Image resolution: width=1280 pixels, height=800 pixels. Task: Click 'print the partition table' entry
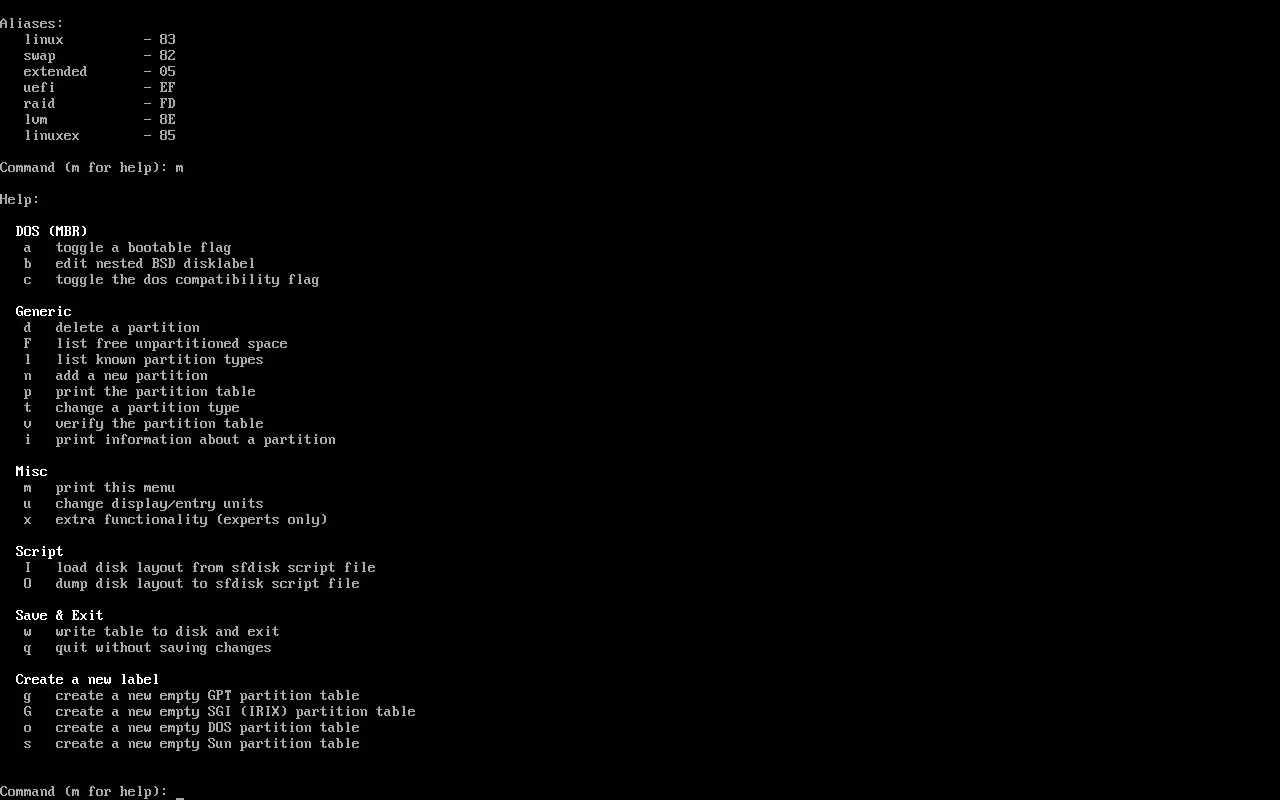pyautogui.click(x=139, y=391)
